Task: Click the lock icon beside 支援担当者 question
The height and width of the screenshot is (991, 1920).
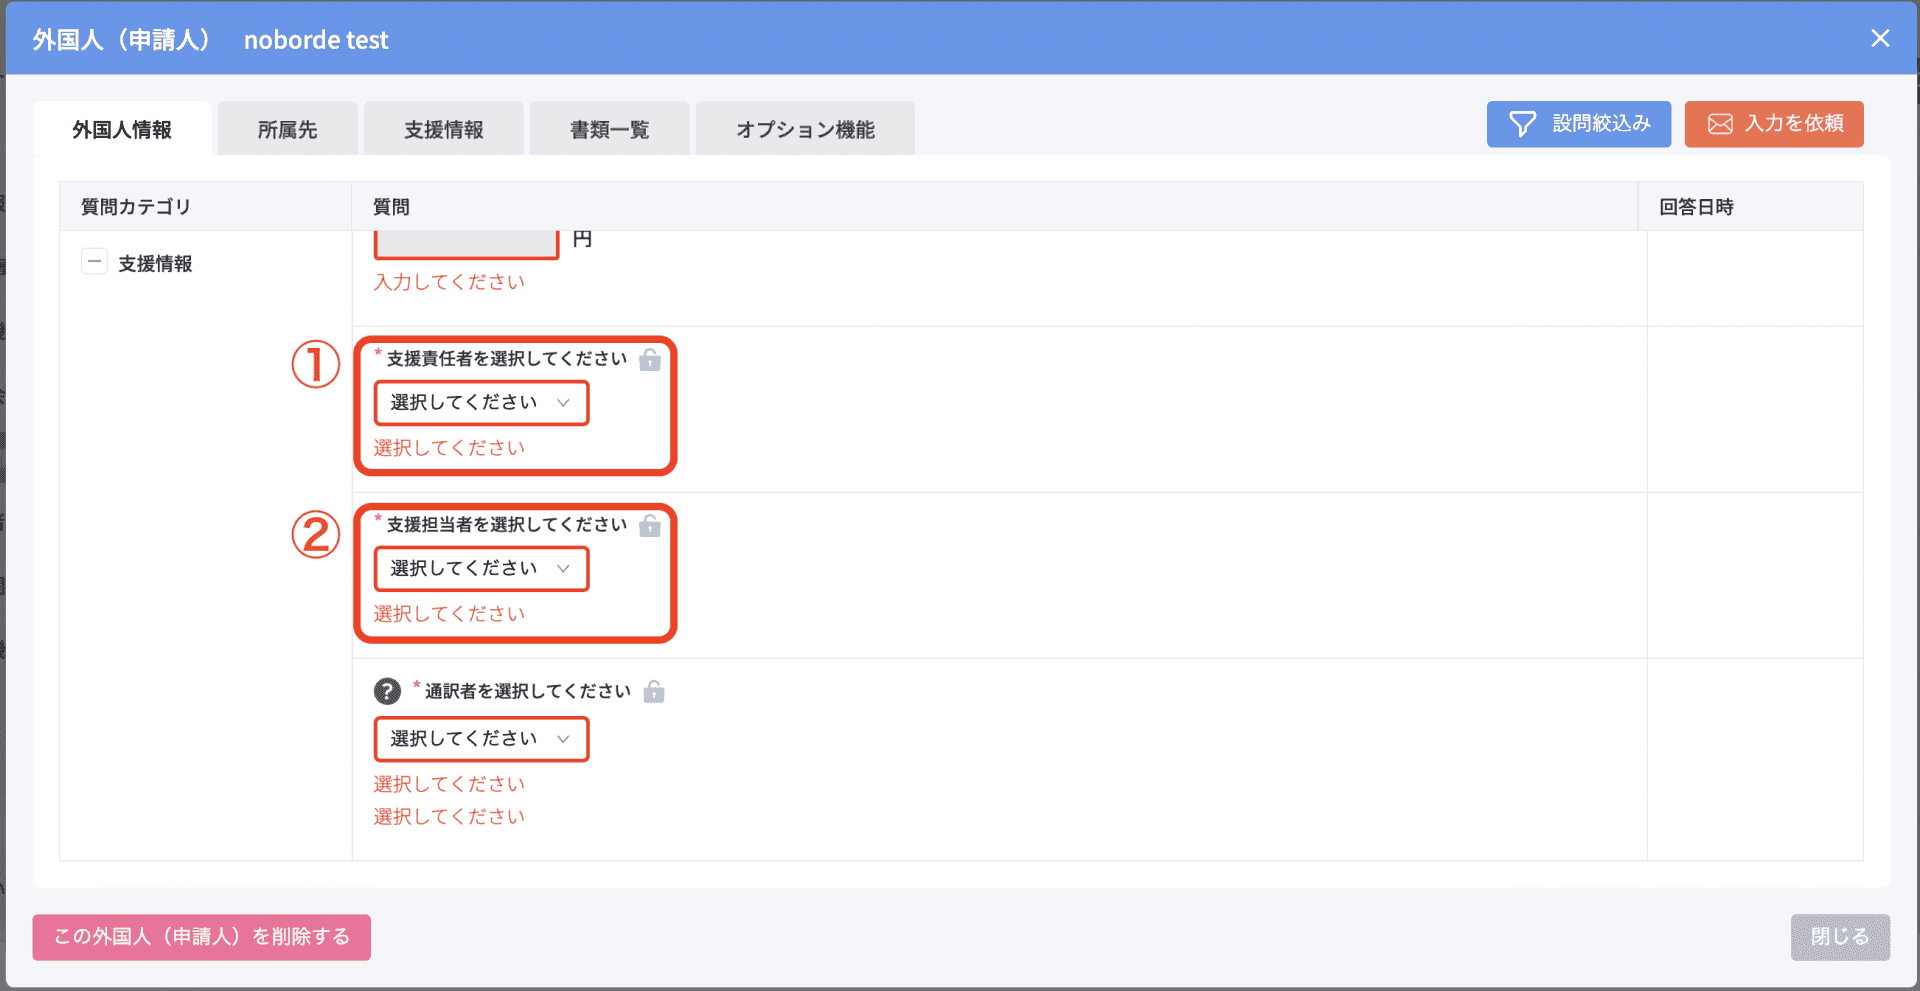Action: [x=650, y=526]
